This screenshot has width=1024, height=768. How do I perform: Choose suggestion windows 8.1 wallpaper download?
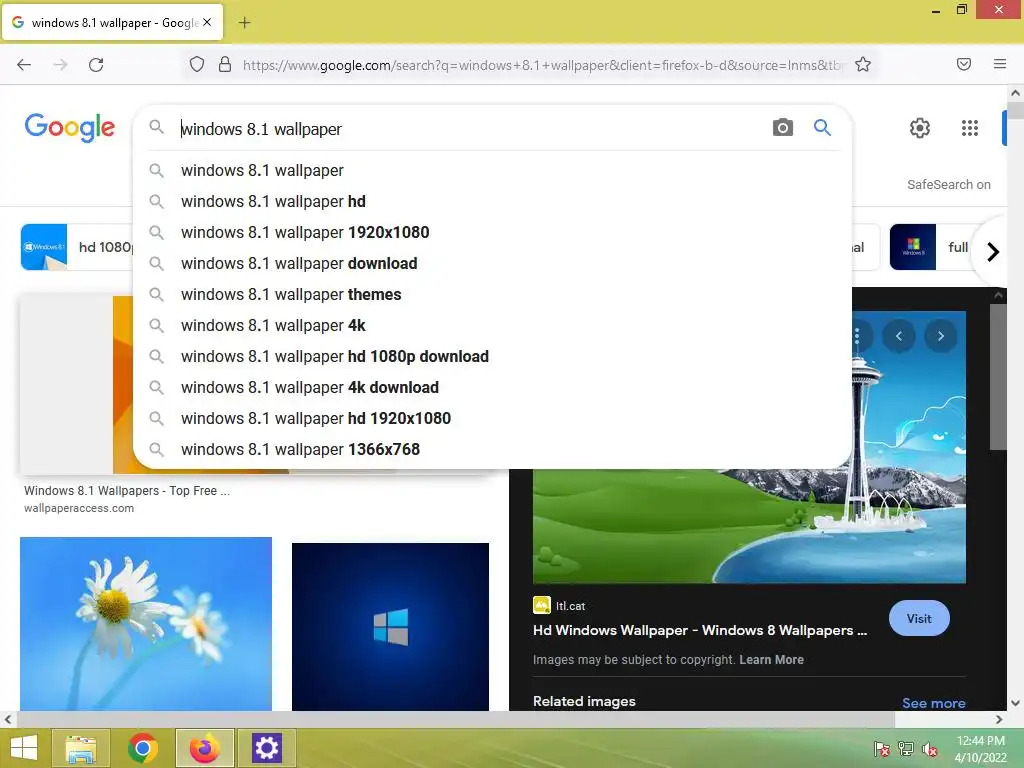[493, 263]
